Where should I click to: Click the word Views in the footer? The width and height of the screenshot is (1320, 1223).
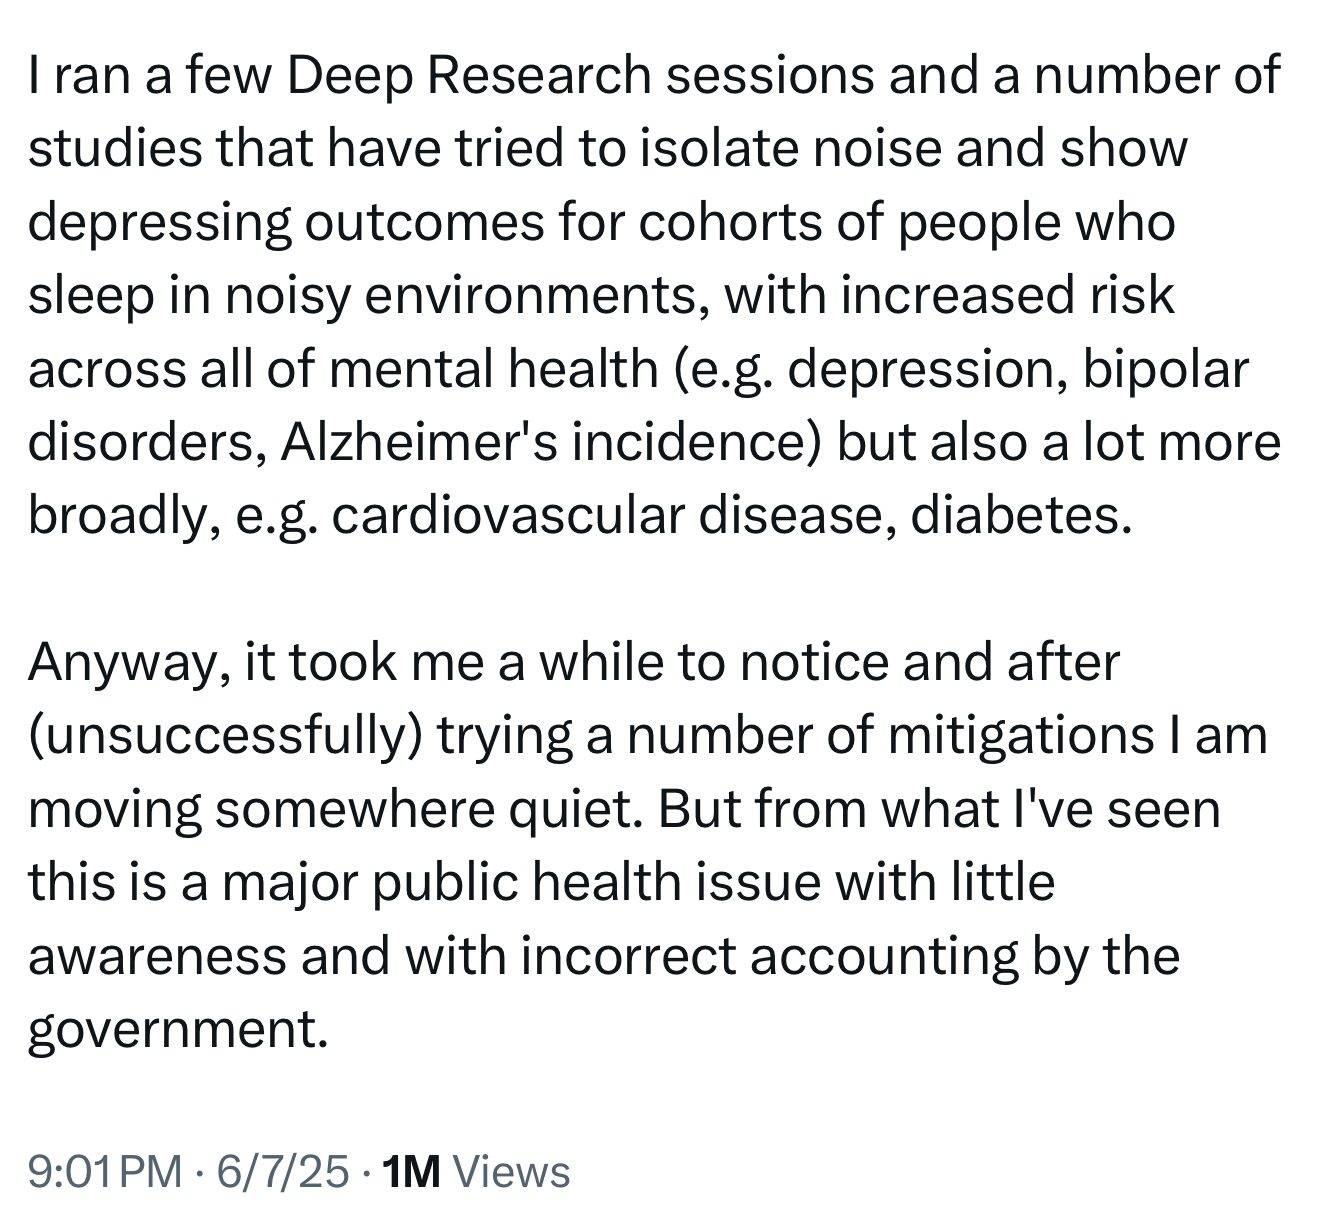pos(511,1171)
